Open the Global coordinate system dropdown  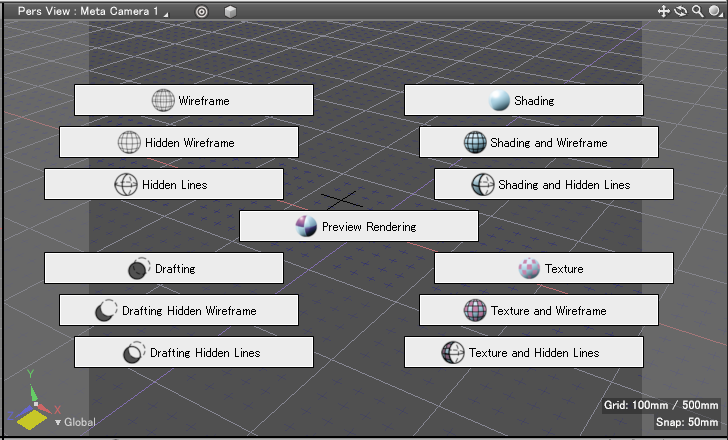[x=75, y=422]
